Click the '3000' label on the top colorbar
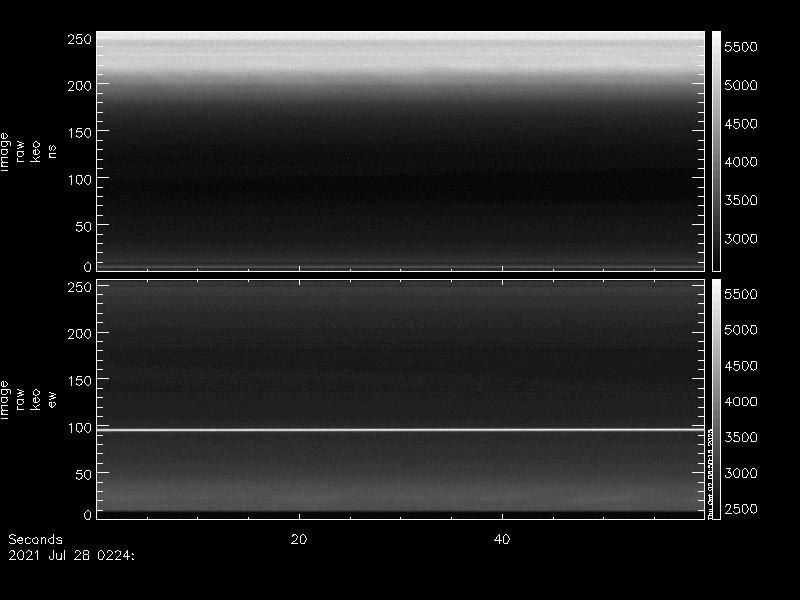Image resolution: width=800 pixels, height=600 pixels. click(x=742, y=239)
